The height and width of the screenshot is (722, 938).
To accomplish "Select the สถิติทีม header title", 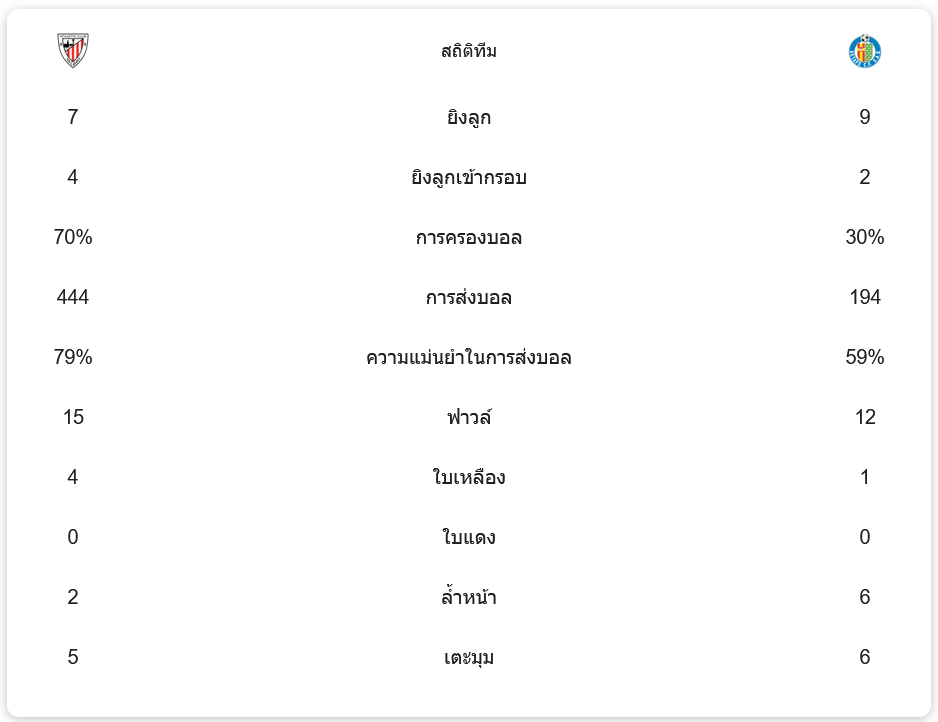I will 469,51.
